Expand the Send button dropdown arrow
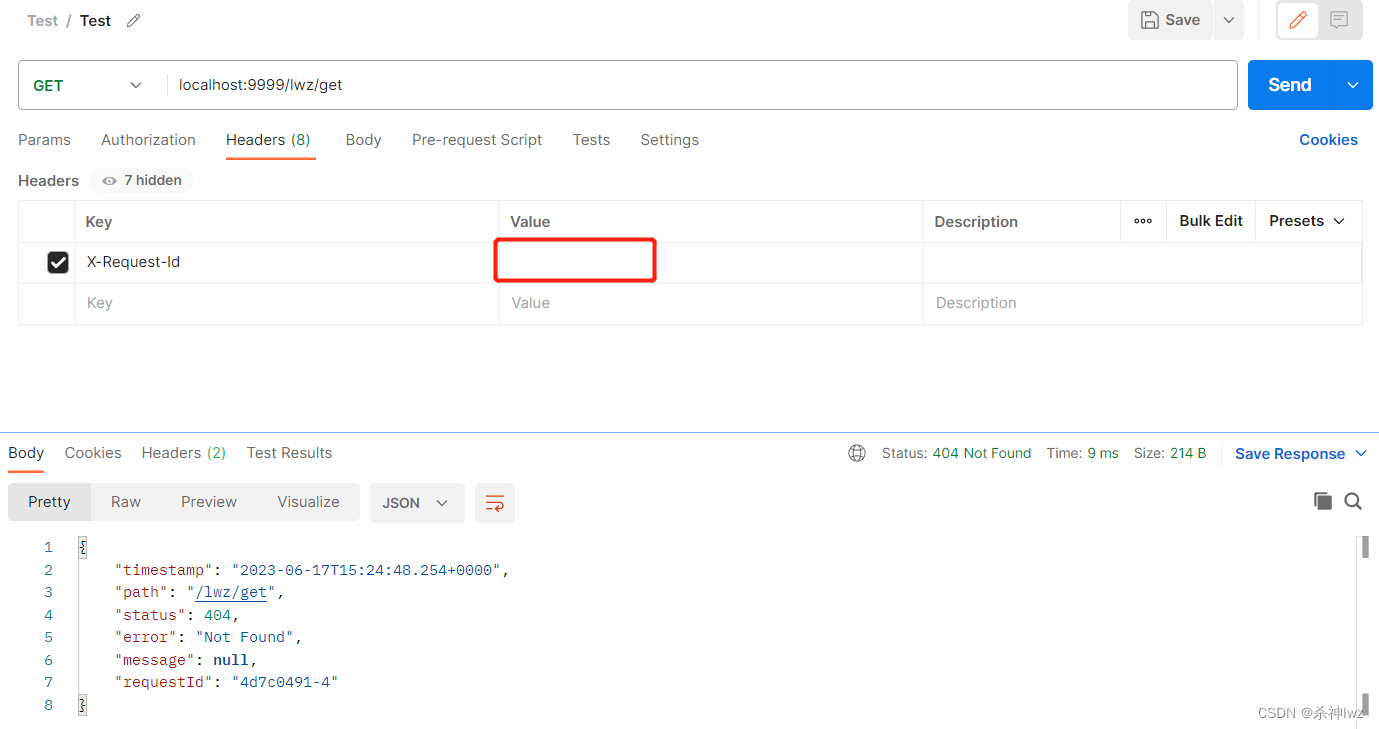 click(x=1353, y=85)
